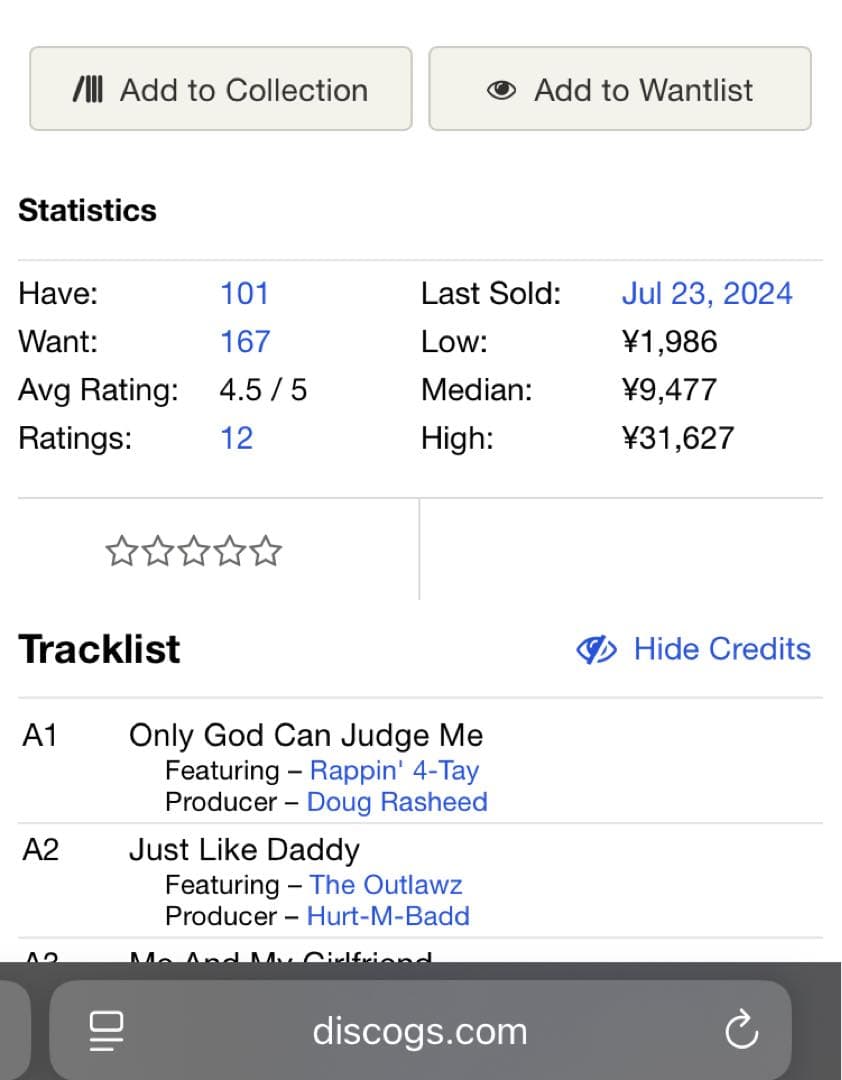Open The Outlawz artist link

tap(386, 885)
